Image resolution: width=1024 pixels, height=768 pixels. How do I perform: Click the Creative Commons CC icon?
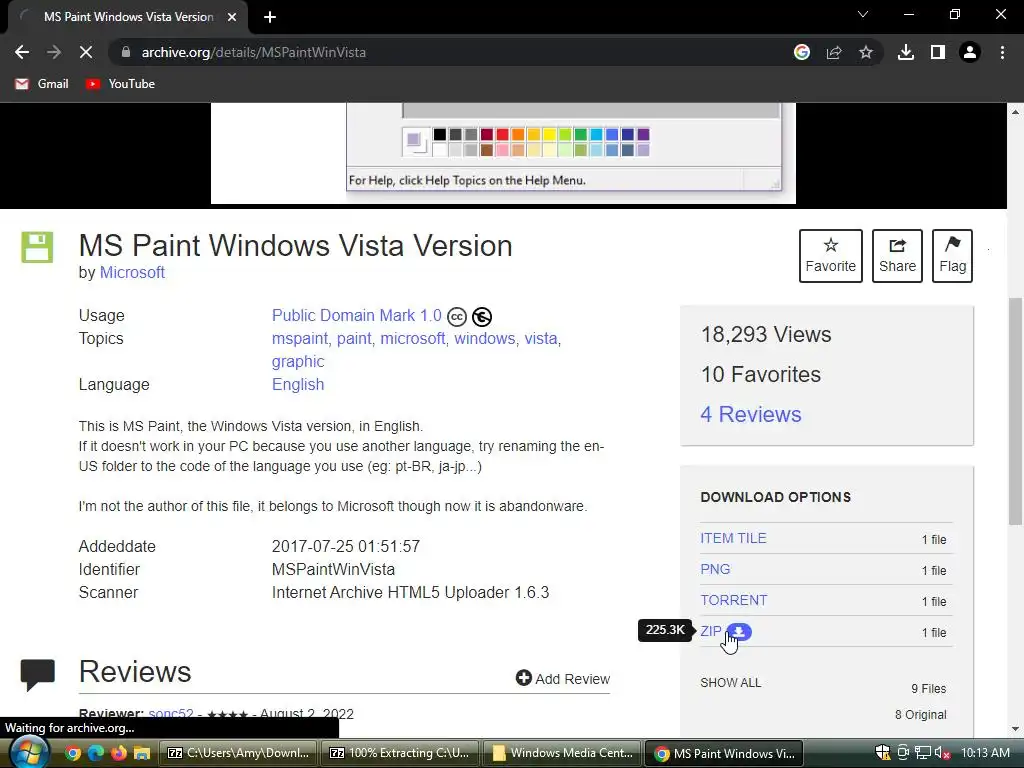456,317
